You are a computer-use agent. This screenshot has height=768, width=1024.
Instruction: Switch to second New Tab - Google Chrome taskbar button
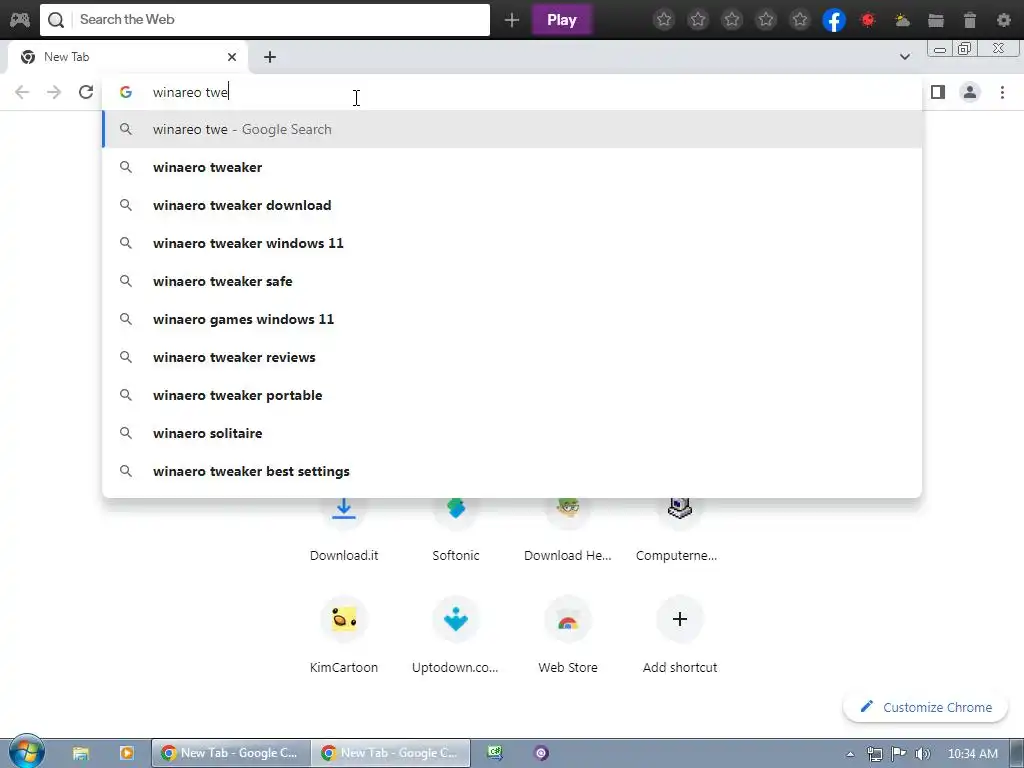391,753
